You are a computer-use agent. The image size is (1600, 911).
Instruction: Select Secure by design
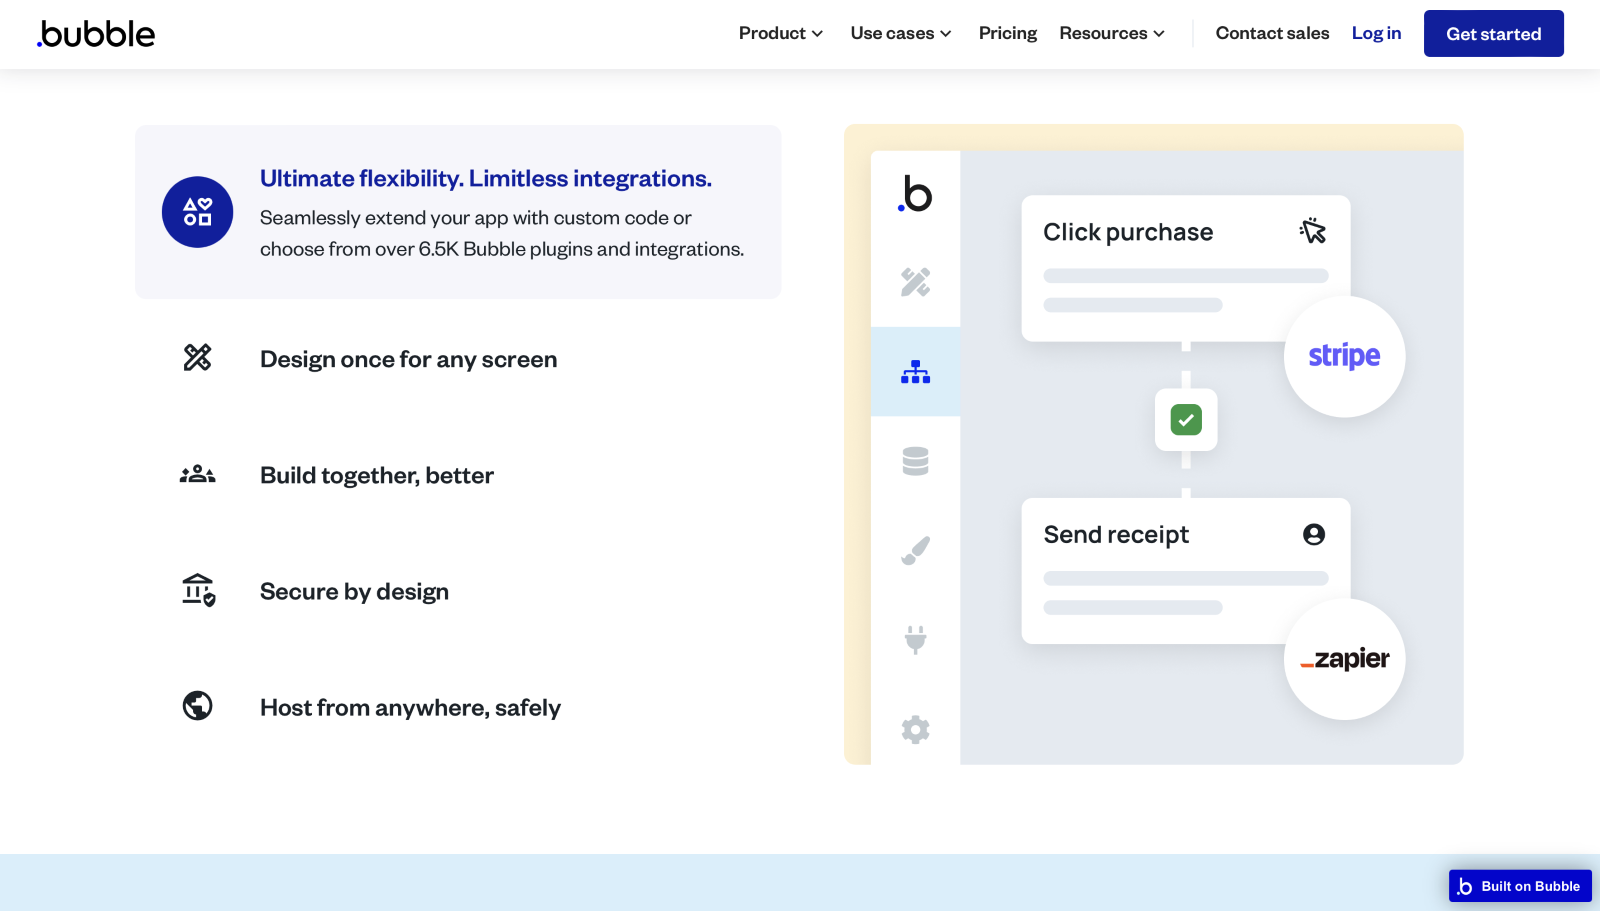tap(355, 591)
